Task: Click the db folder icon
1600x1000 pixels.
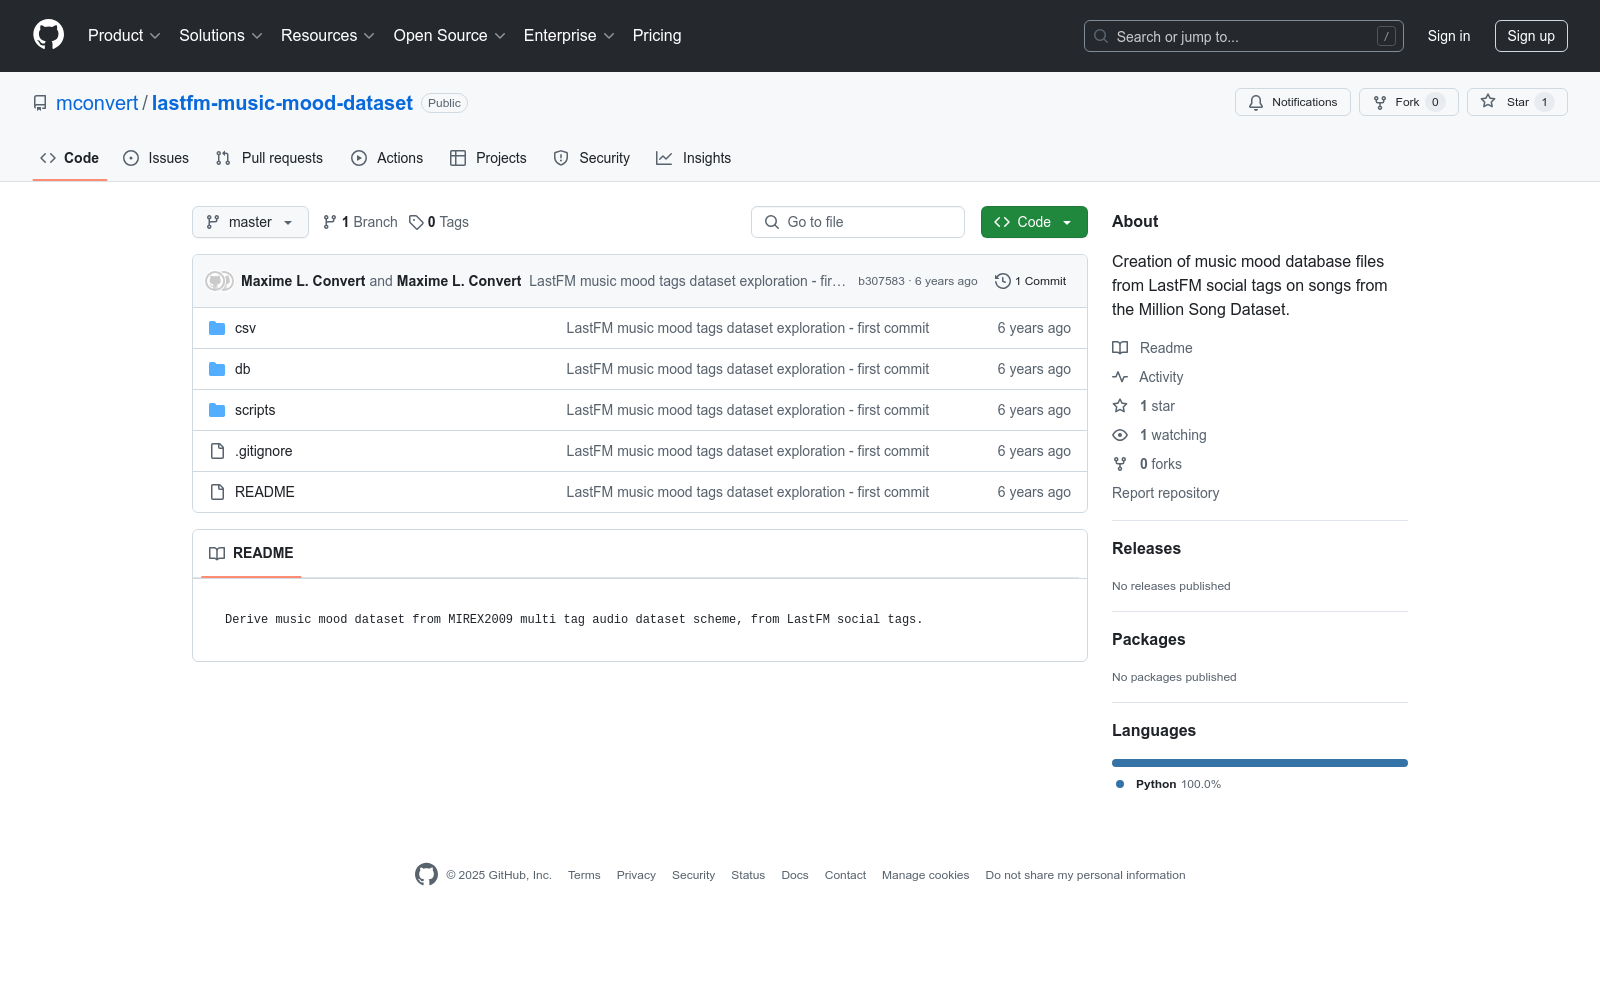Action: (x=217, y=369)
